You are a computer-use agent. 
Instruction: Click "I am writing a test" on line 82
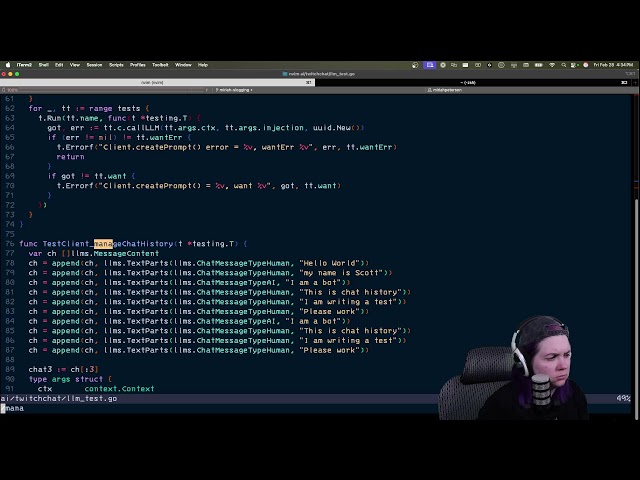tap(348, 302)
